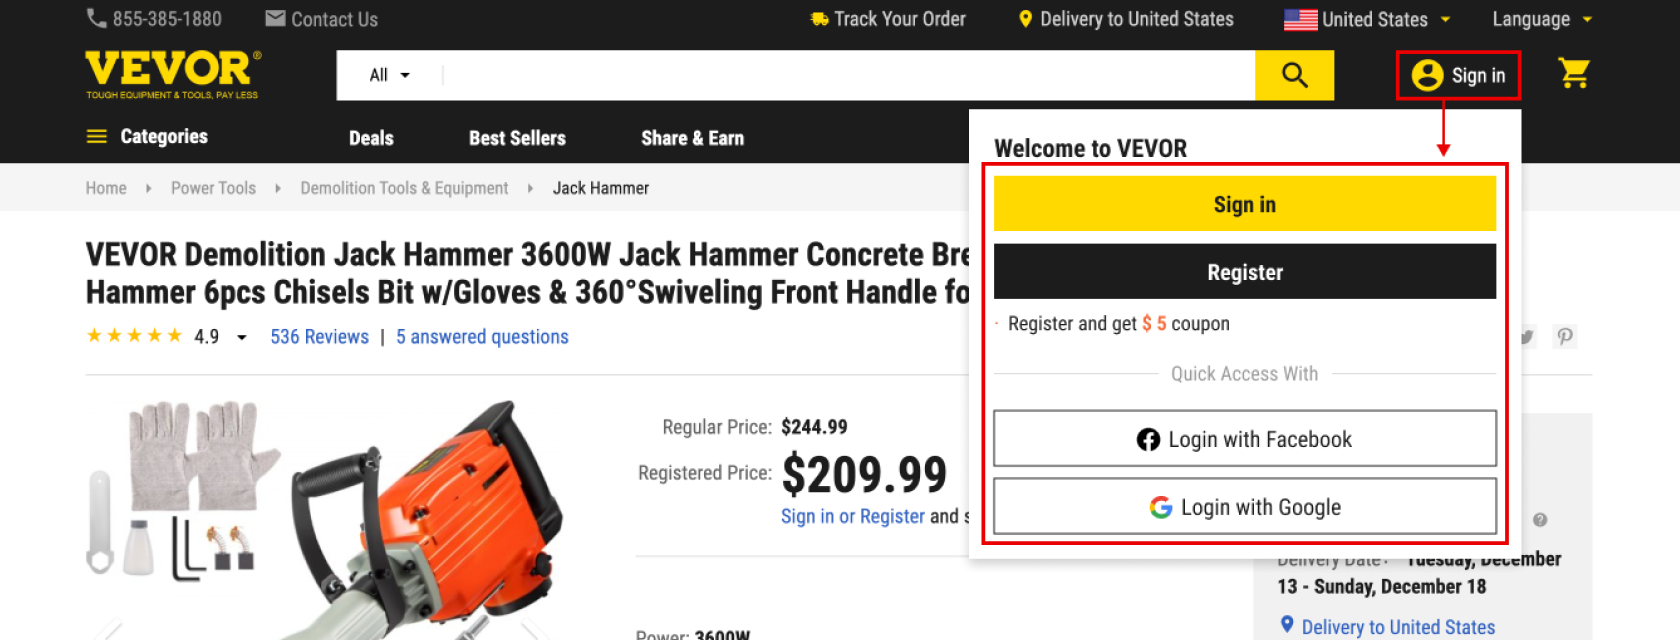
Task: Click the Pinterest share icon
Action: (x=1565, y=337)
